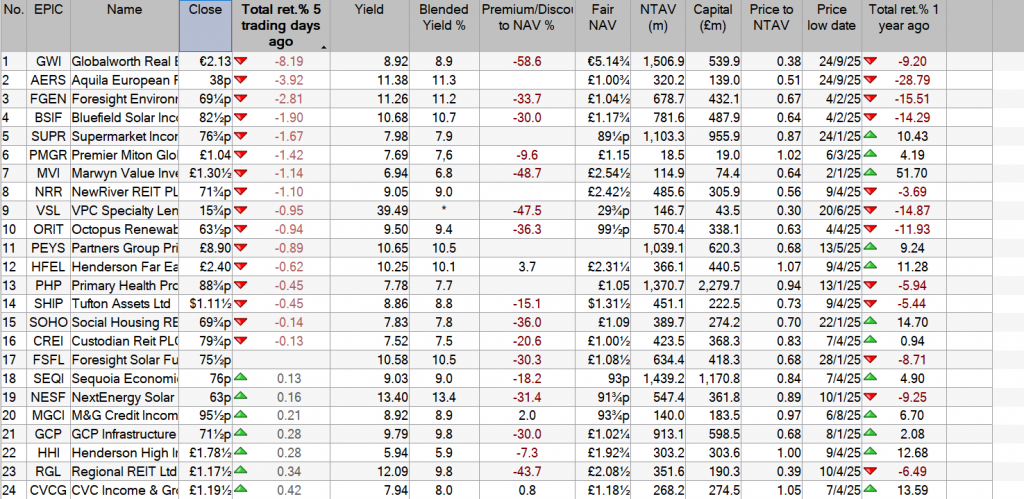Click the red arrow before RGL 1-year return -6.49

[871, 471]
